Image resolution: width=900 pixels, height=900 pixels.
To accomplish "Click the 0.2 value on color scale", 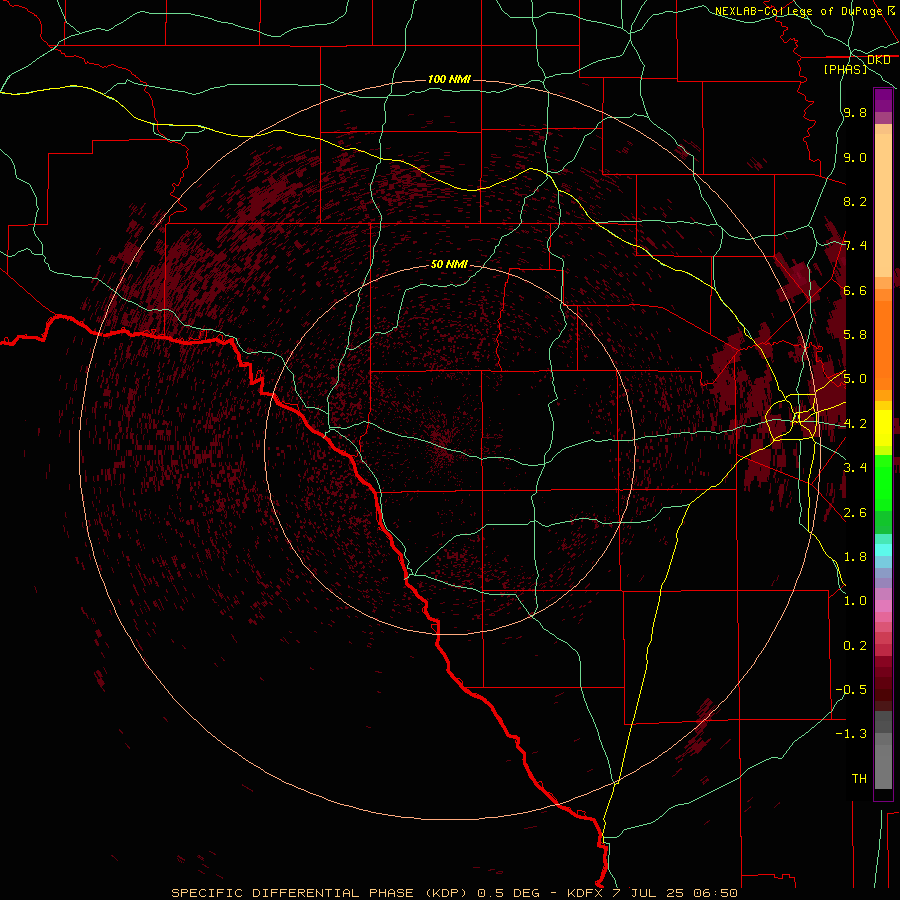I will (x=855, y=646).
